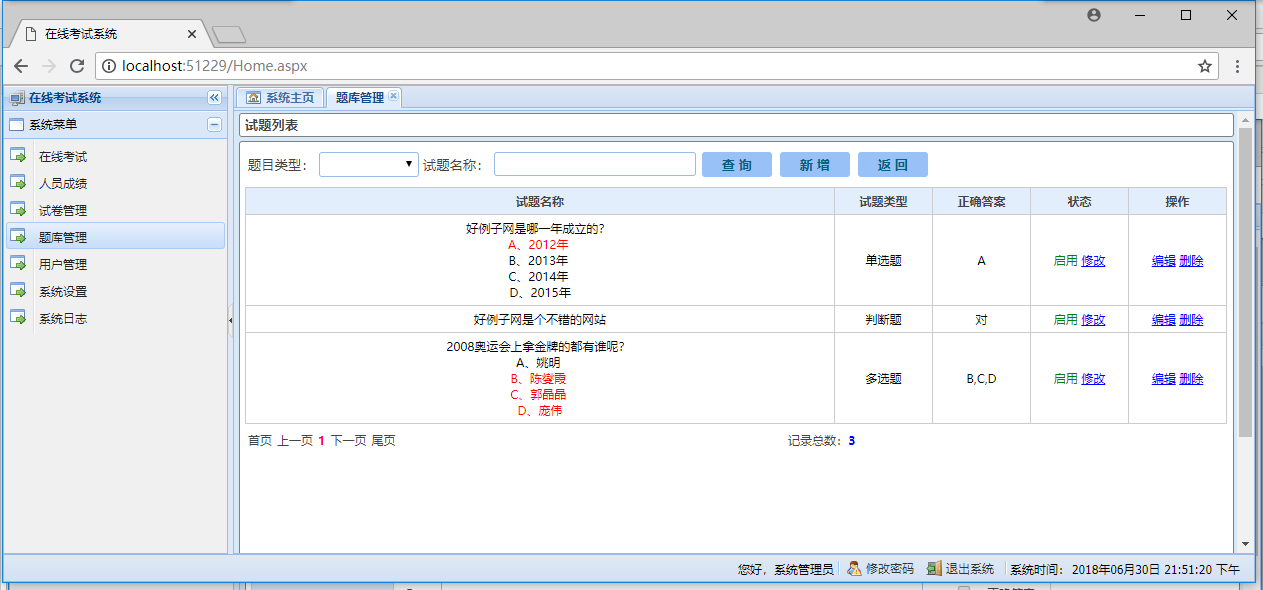Click the Chrome profile avatar icon

pos(1094,15)
